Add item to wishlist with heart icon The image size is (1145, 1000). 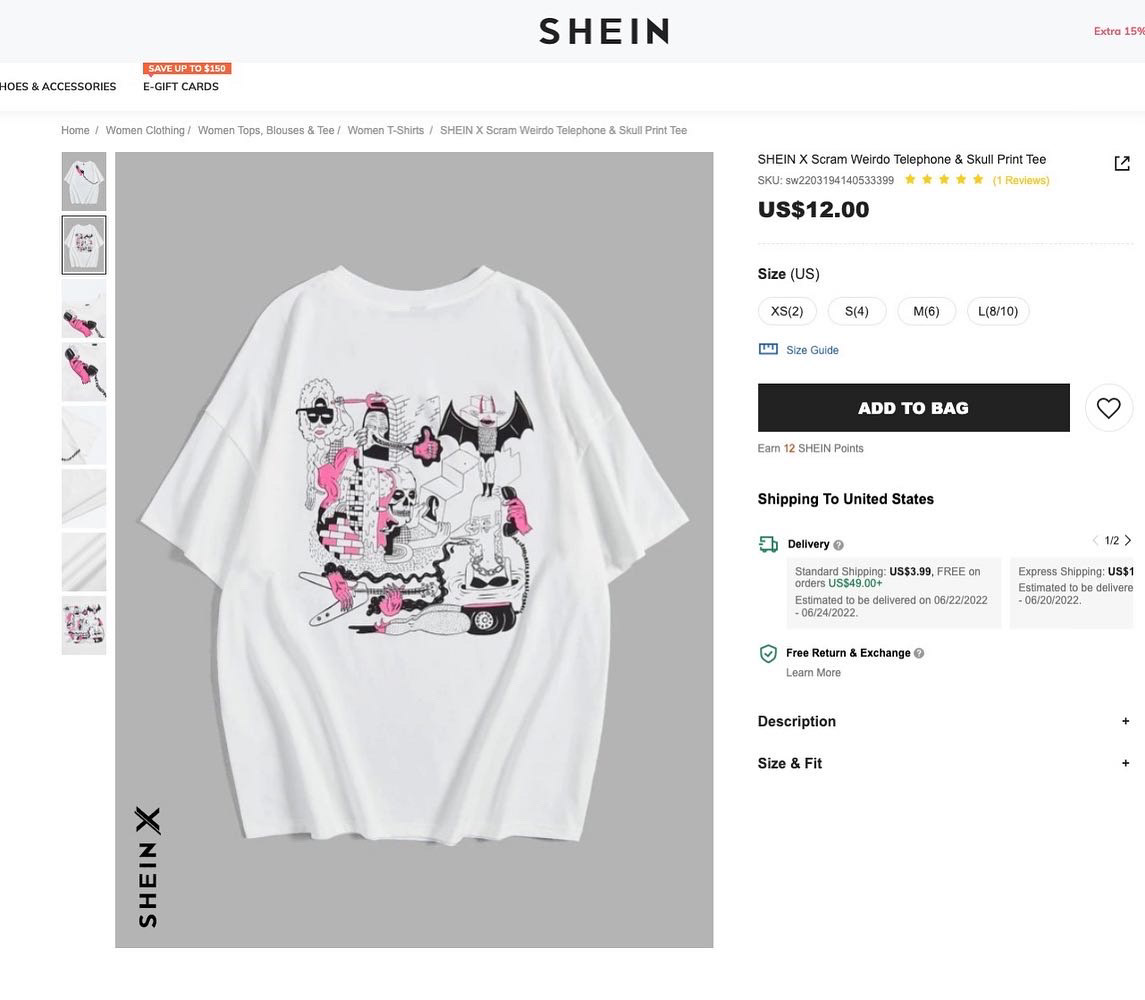coord(1108,408)
